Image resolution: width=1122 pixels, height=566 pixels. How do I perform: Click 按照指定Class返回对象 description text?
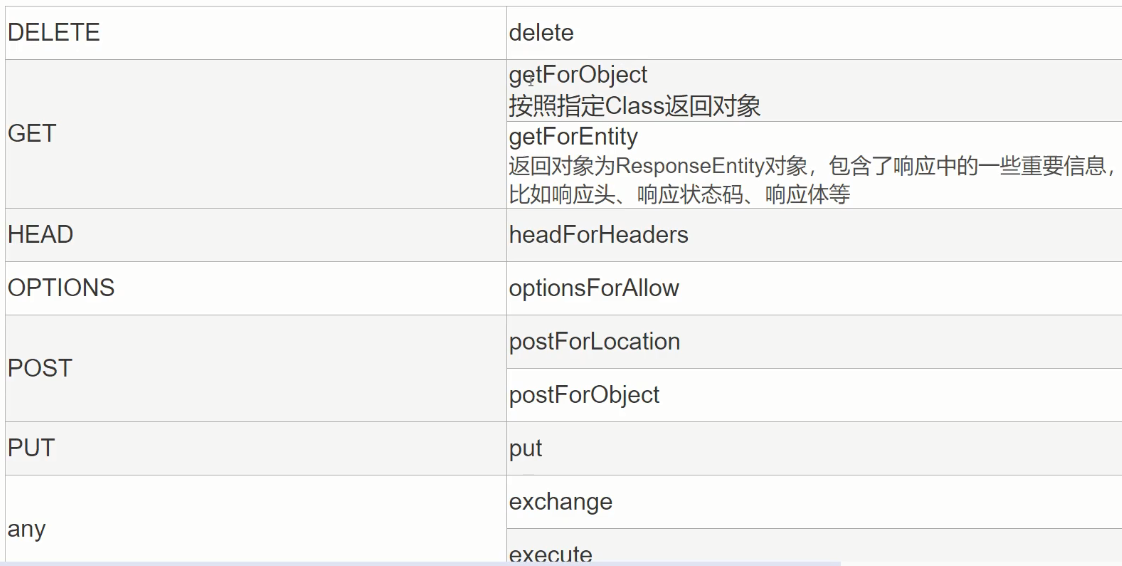(635, 106)
